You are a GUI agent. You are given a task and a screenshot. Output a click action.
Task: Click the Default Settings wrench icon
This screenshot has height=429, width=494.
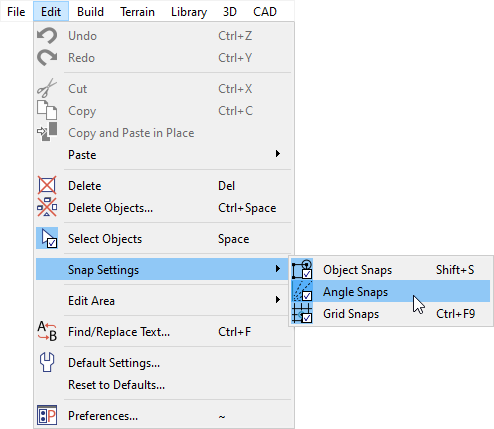[47, 362]
